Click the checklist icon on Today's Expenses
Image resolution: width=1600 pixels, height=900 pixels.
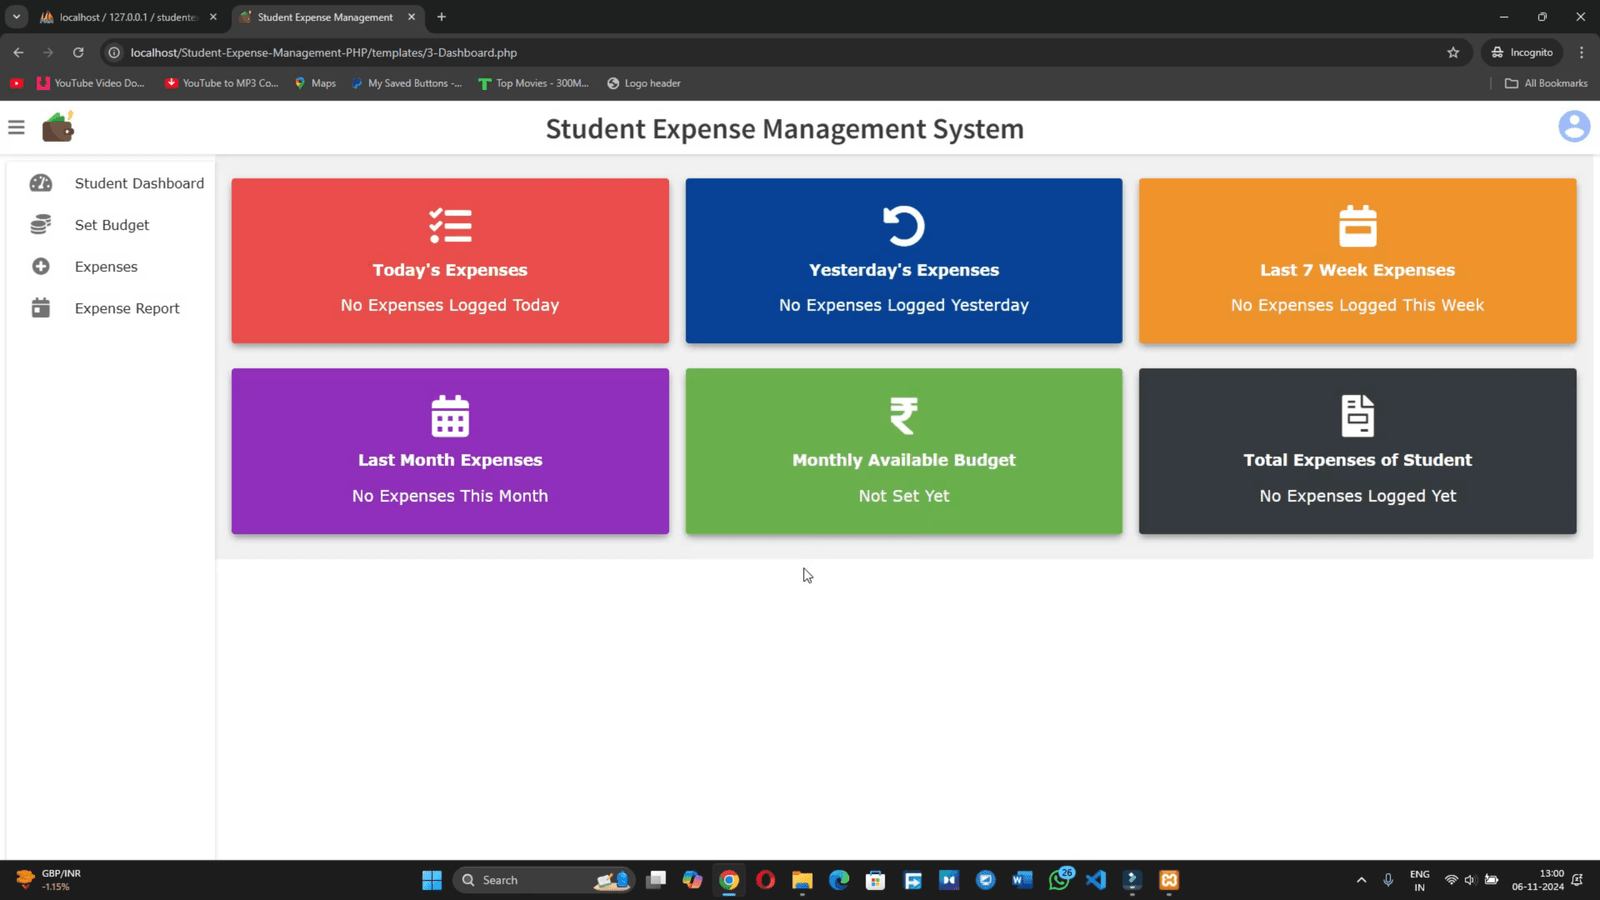pyautogui.click(x=450, y=226)
